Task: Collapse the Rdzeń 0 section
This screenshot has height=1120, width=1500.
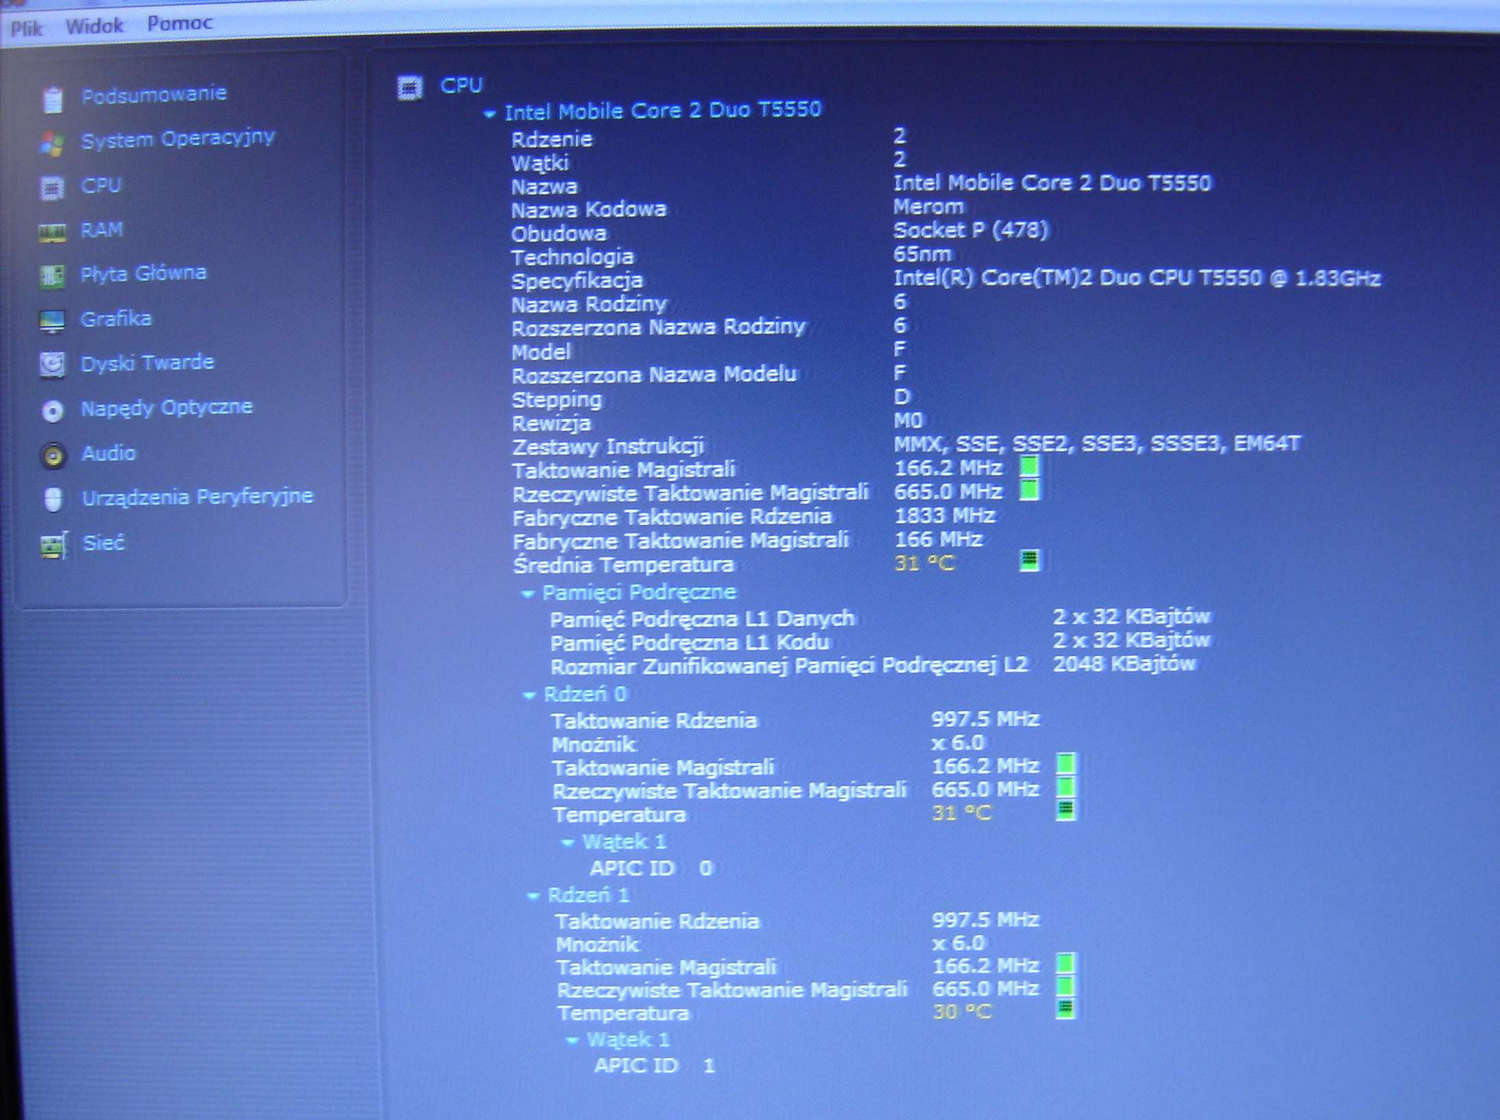Action: (x=530, y=694)
